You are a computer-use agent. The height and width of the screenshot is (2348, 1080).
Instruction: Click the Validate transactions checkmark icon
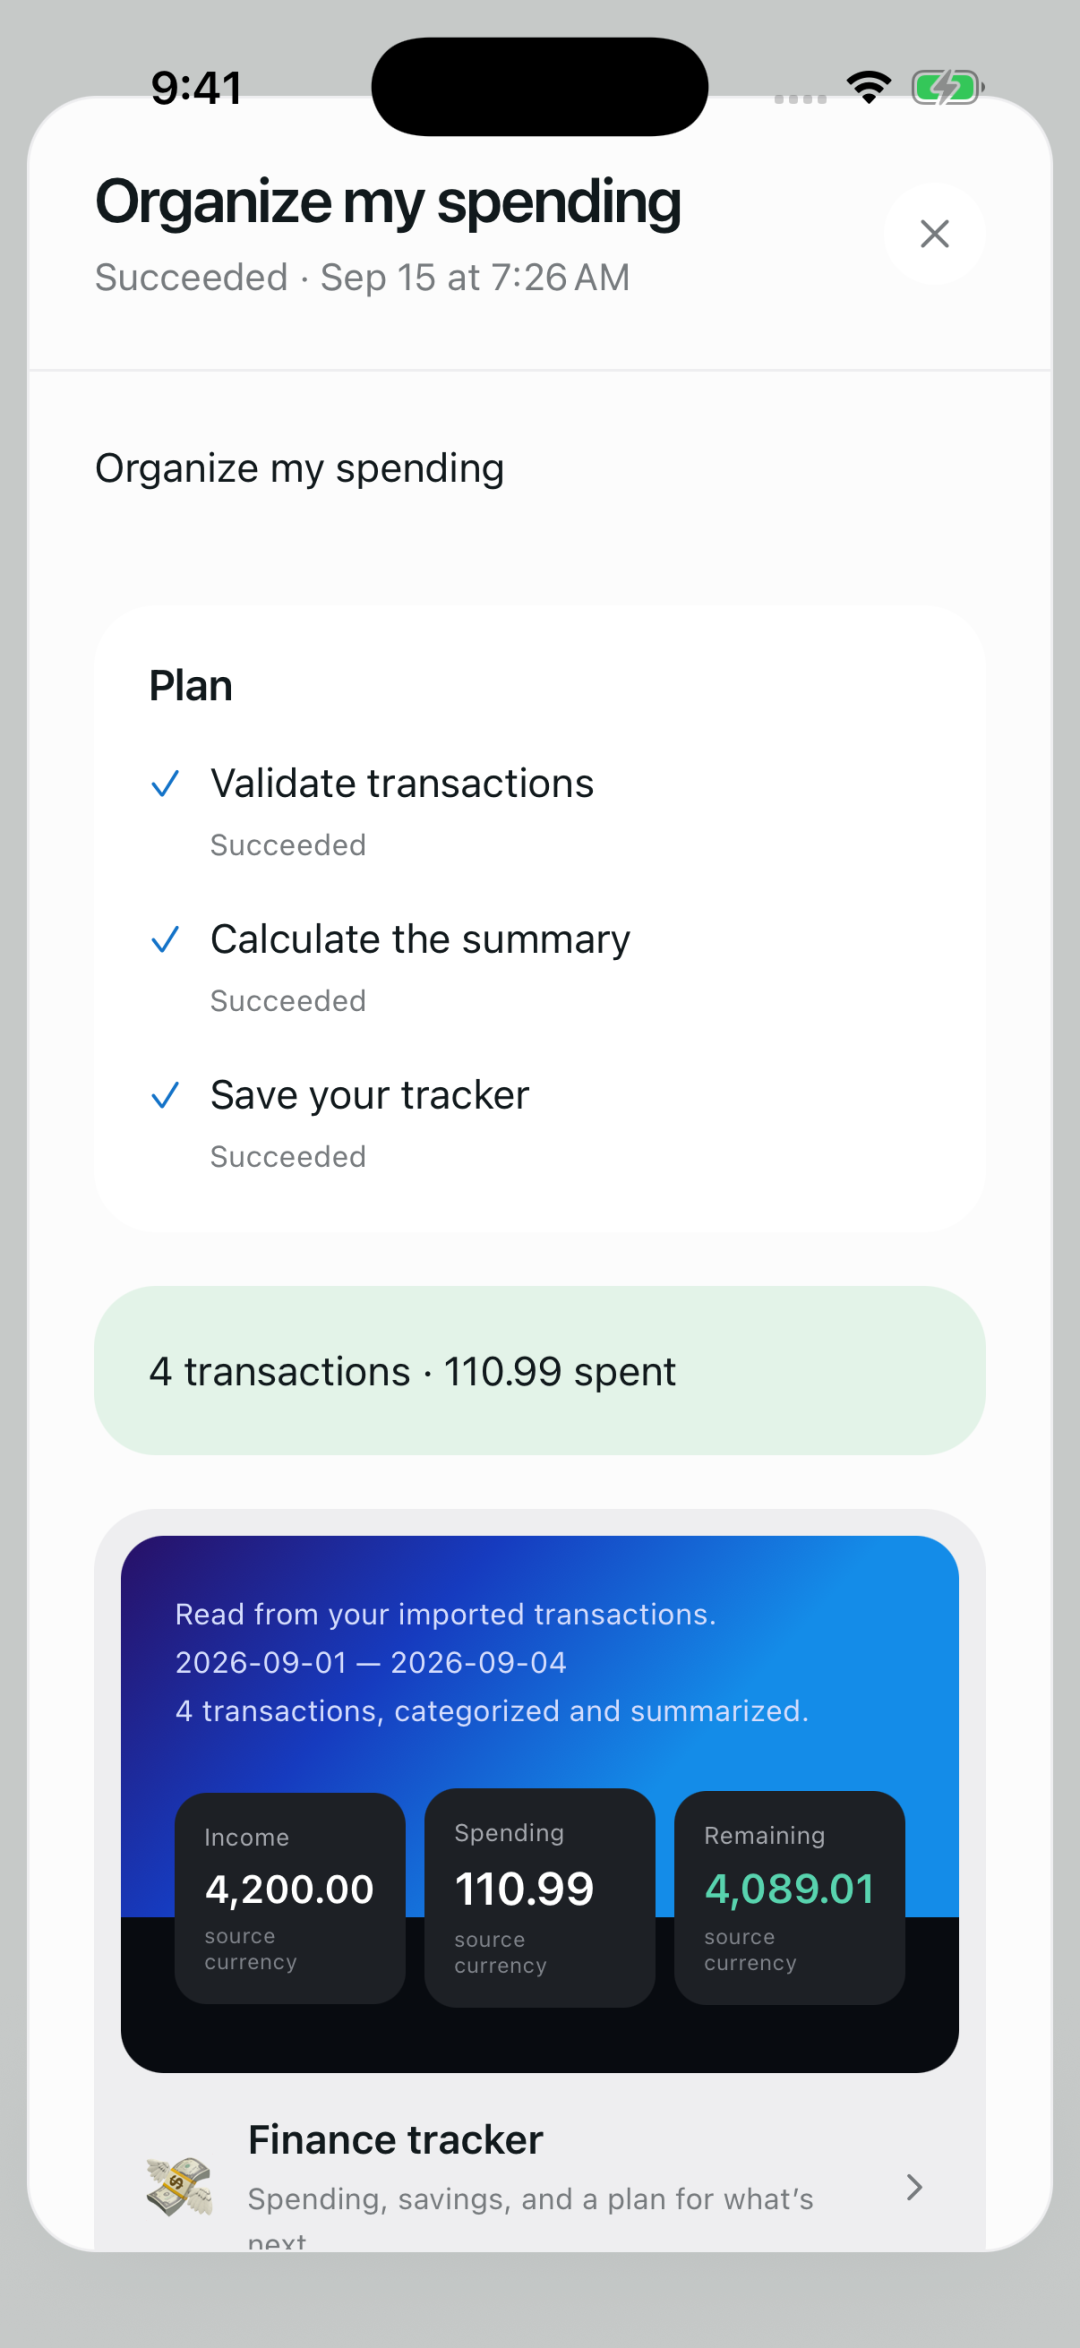[165, 784]
